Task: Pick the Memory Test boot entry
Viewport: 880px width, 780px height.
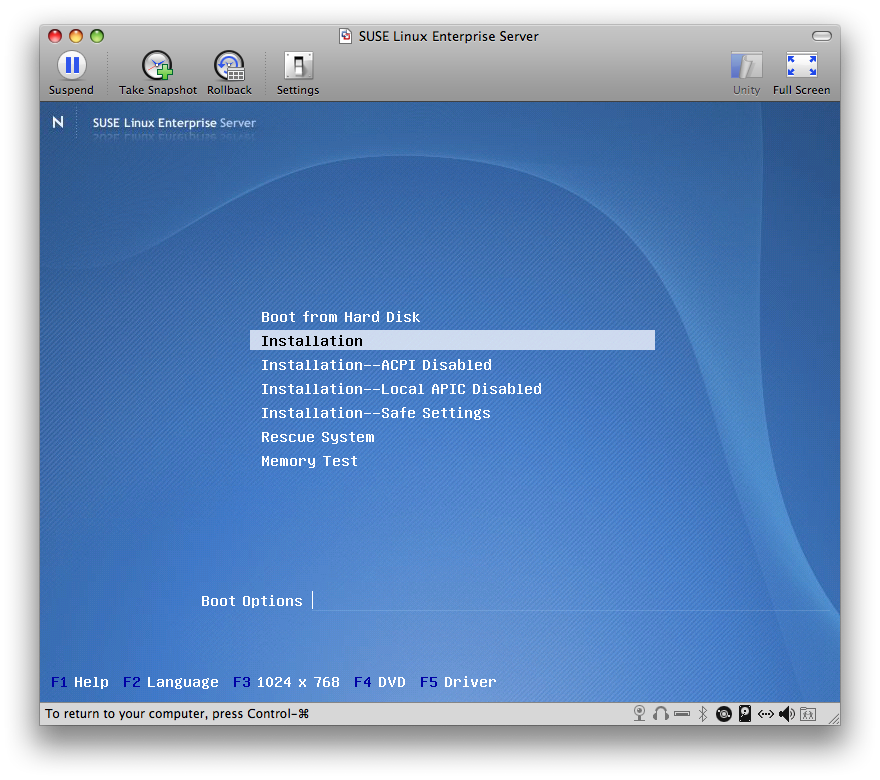Action: [309, 461]
